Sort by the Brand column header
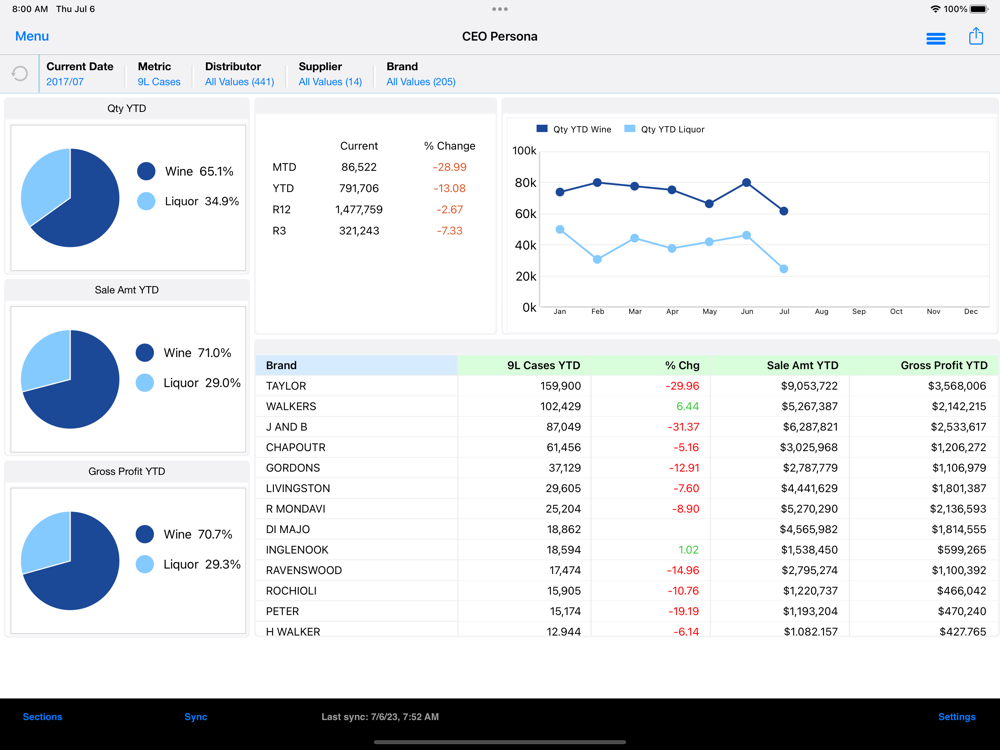 point(357,365)
